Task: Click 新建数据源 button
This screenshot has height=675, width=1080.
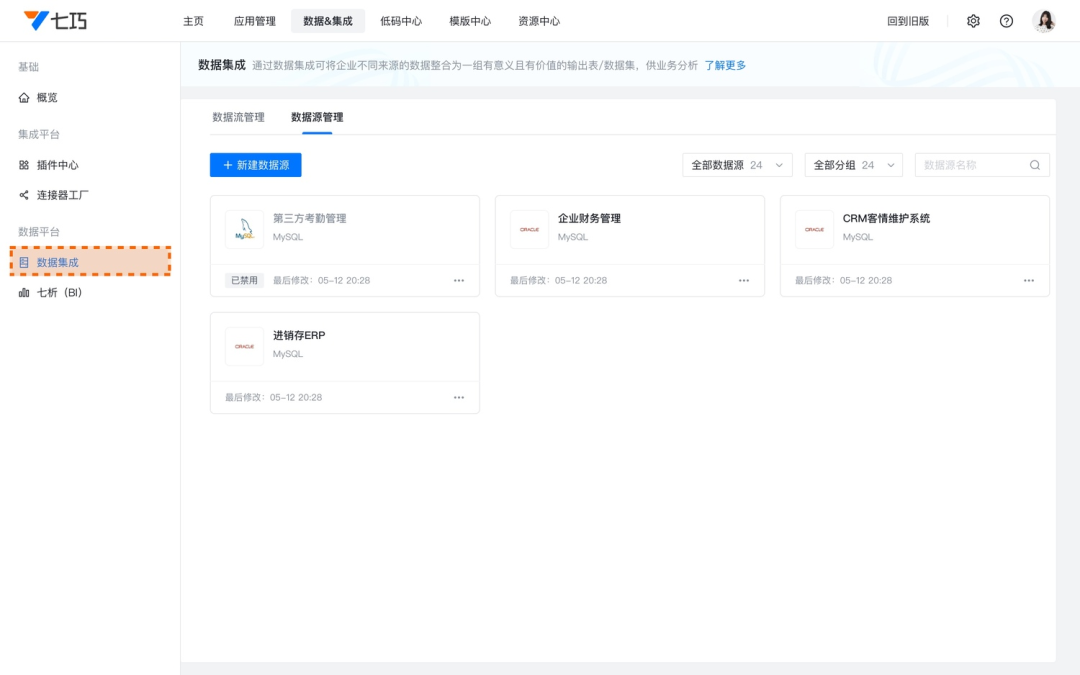Action: 255,165
